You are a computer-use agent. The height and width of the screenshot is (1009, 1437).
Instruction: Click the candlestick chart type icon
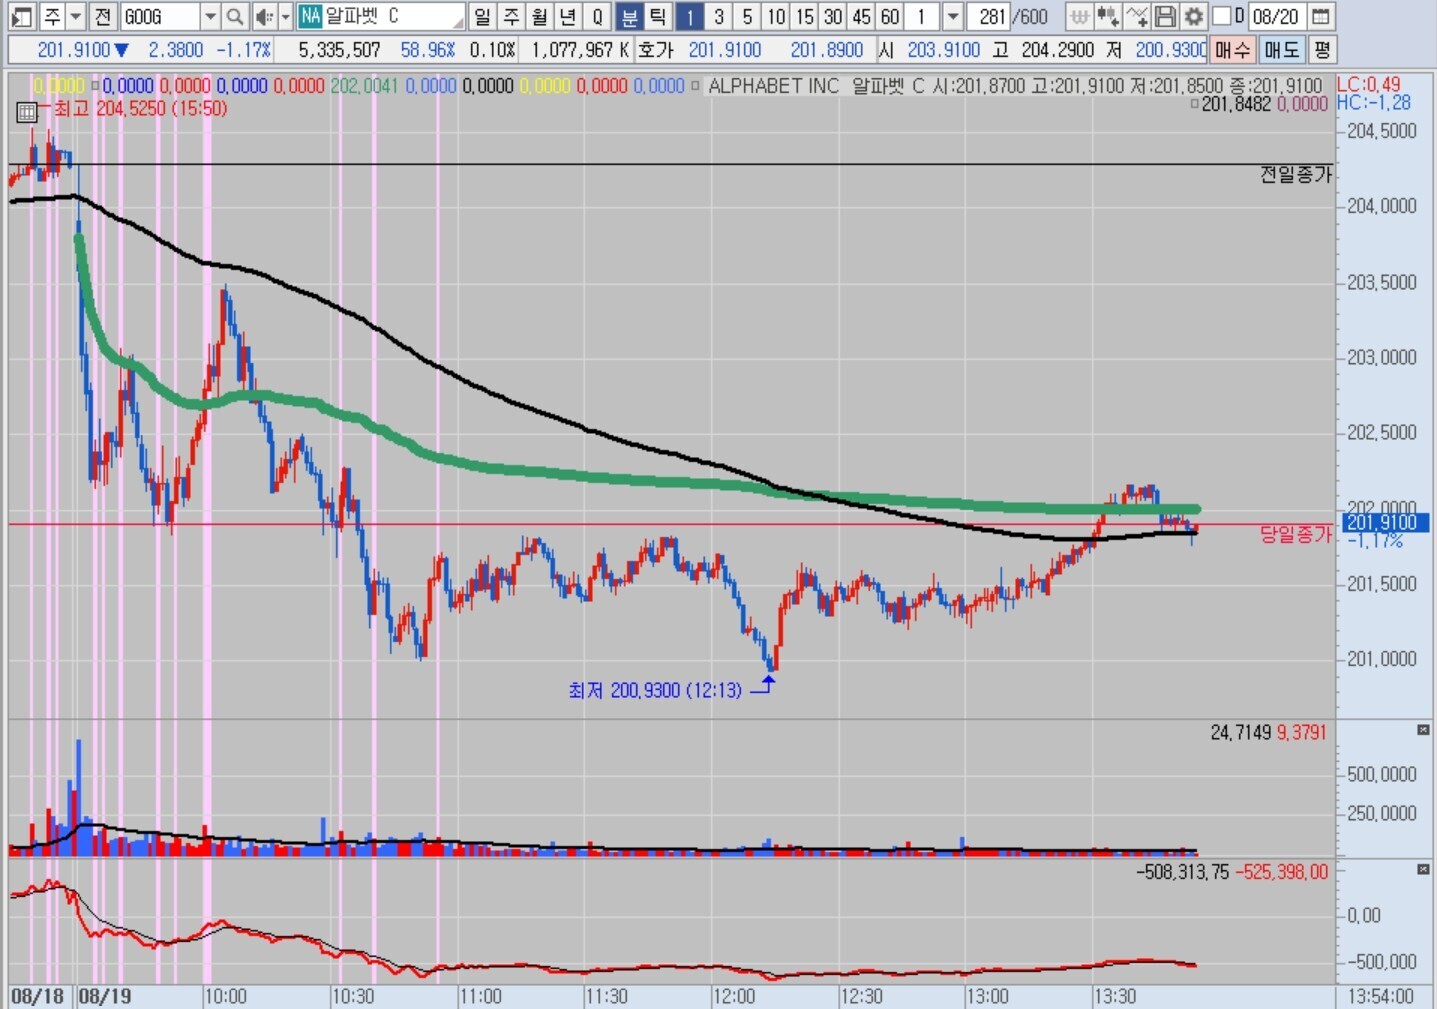point(1108,17)
